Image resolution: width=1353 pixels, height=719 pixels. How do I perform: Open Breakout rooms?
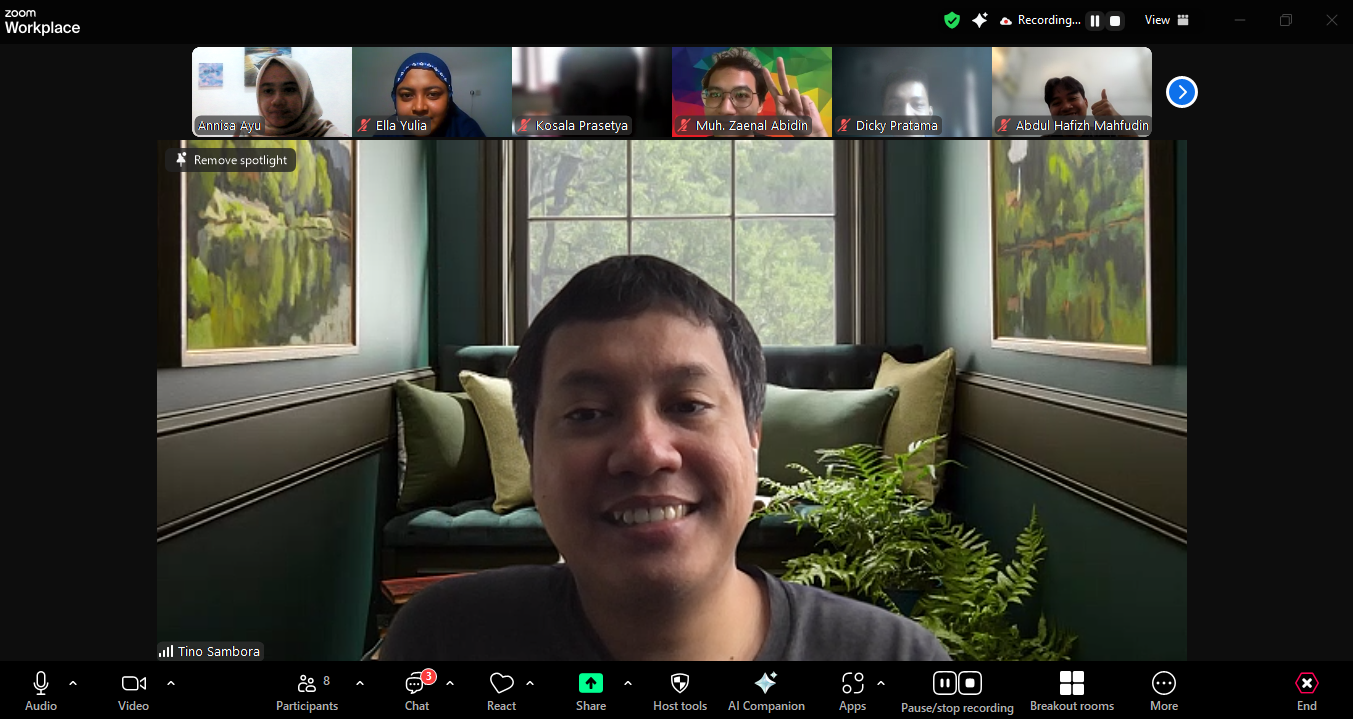pos(1072,691)
